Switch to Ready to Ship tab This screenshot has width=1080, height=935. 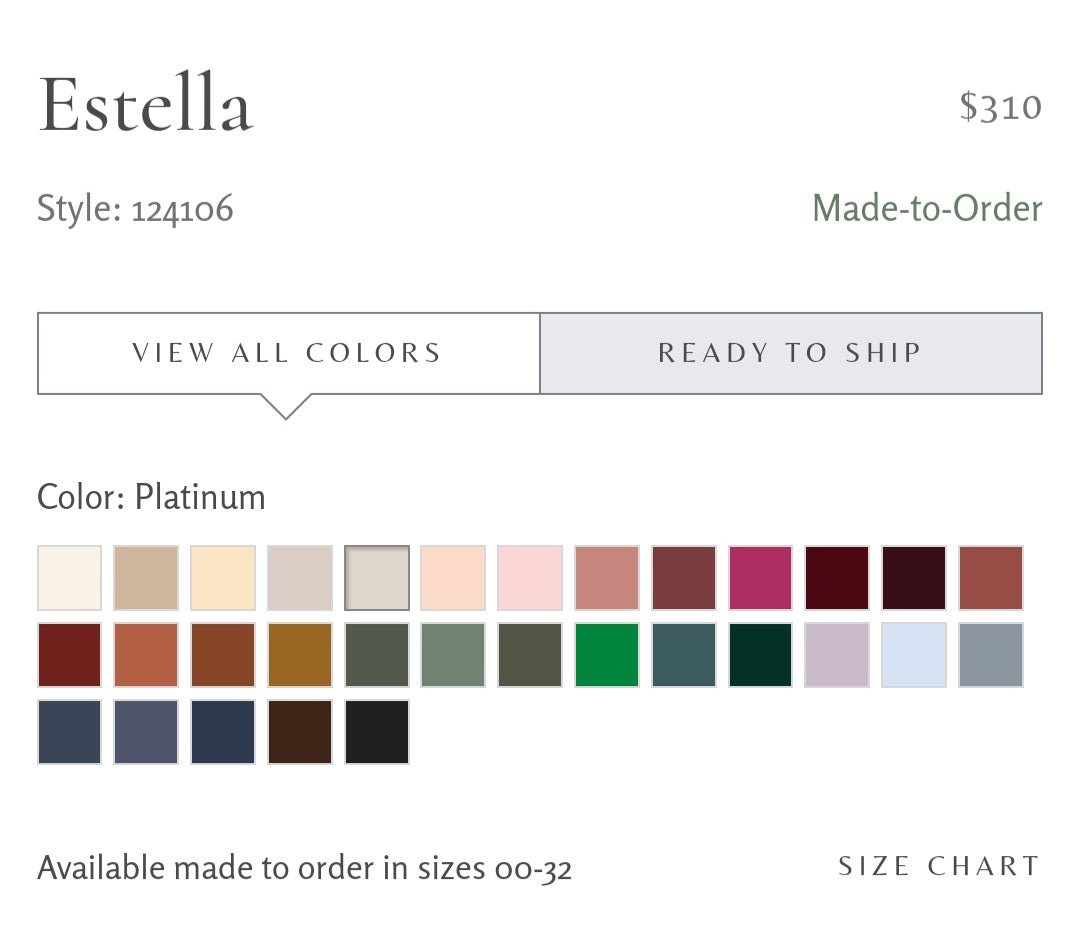pyautogui.click(x=790, y=353)
